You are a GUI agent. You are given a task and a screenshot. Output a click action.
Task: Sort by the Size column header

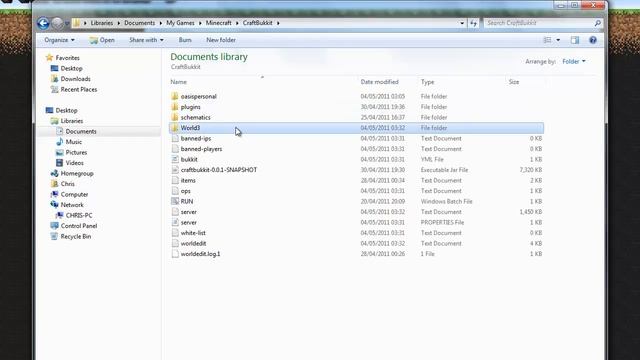[x=514, y=82]
